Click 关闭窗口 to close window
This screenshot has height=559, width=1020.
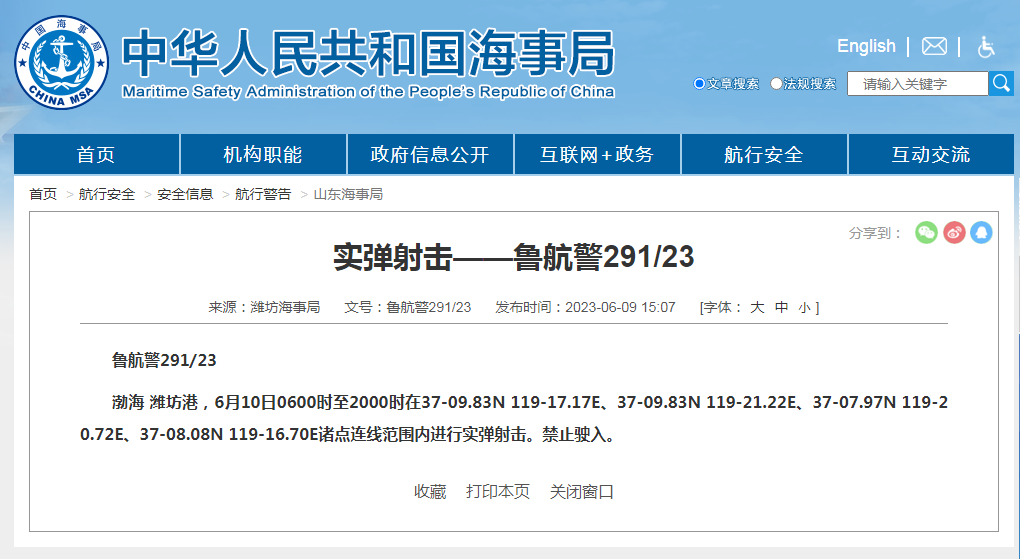[x=582, y=491]
